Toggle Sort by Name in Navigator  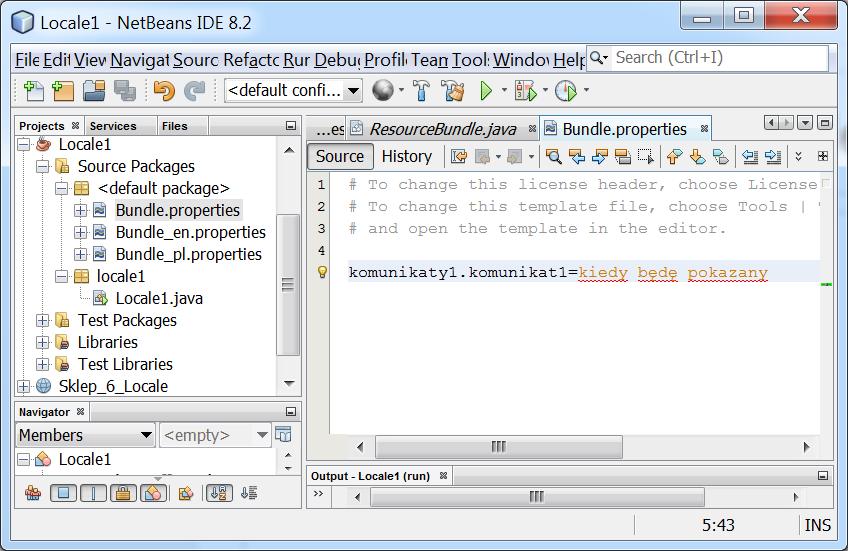click(219, 493)
